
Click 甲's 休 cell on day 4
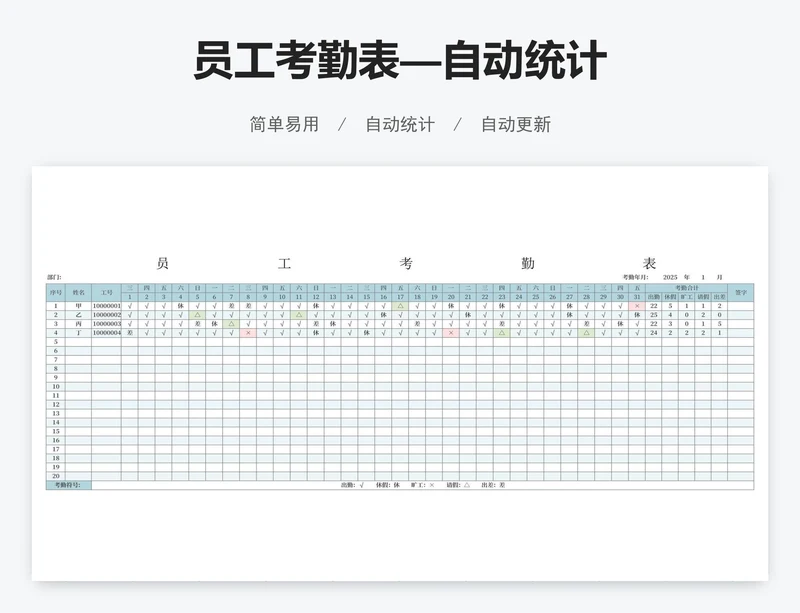pyautogui.click(x=181, y=306)
